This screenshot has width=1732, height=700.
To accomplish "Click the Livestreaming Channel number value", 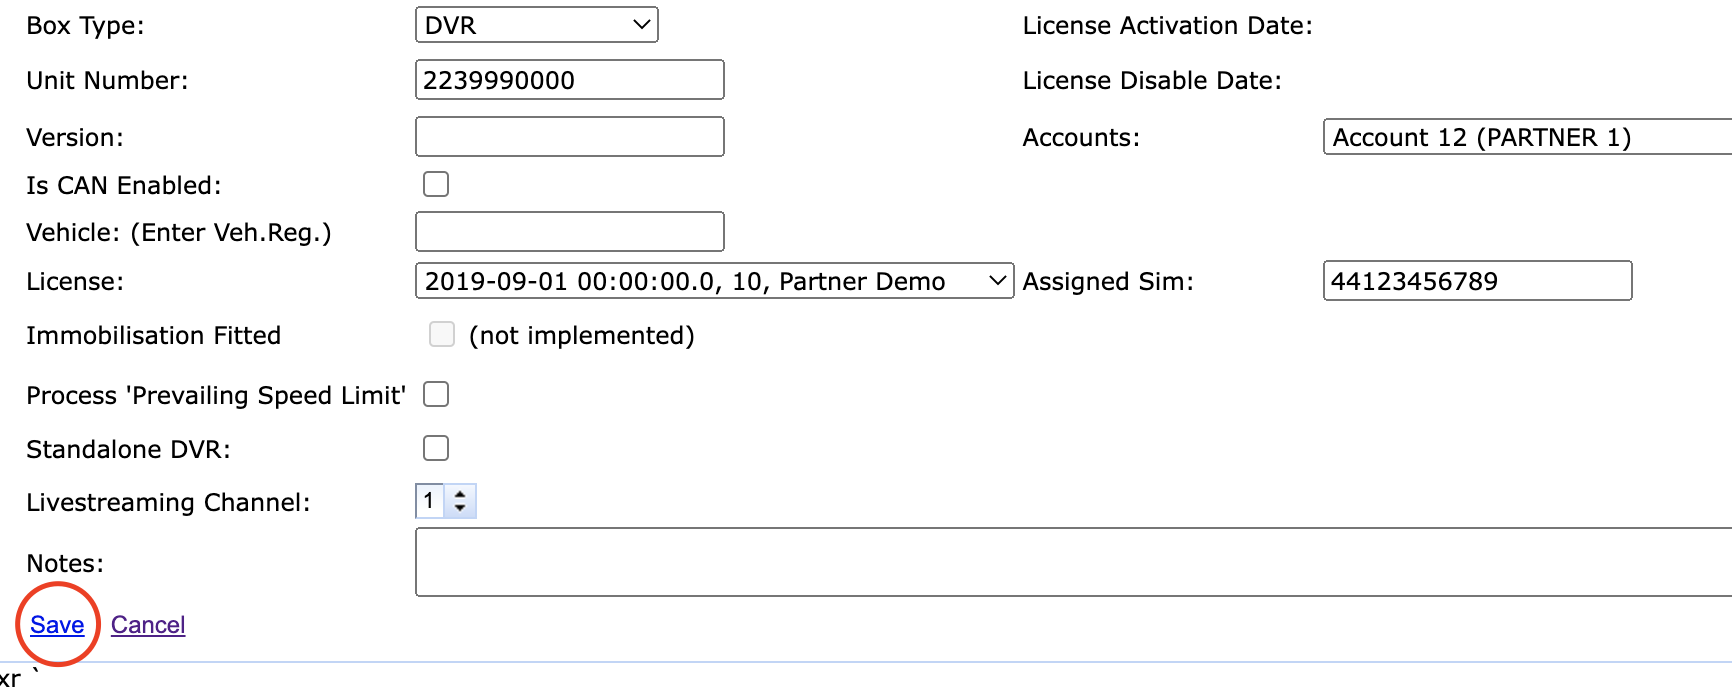I will pos(430,501).
